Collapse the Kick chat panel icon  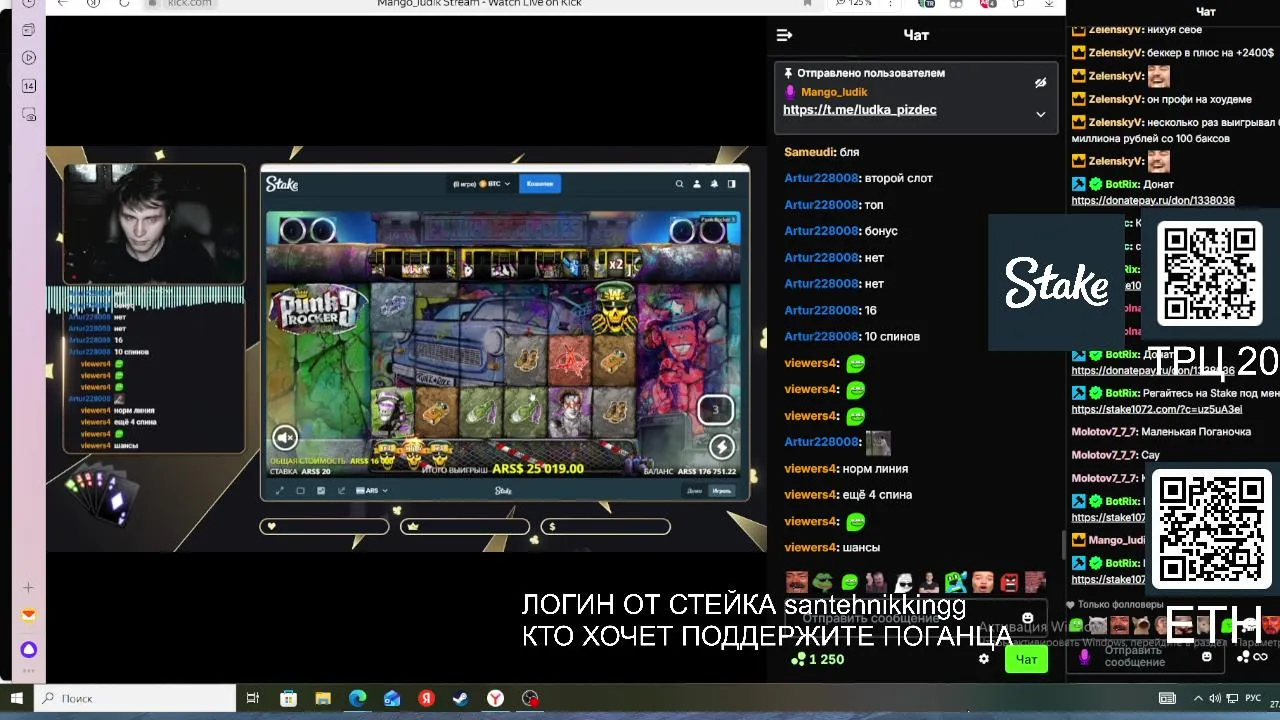(x=784, y=35)
